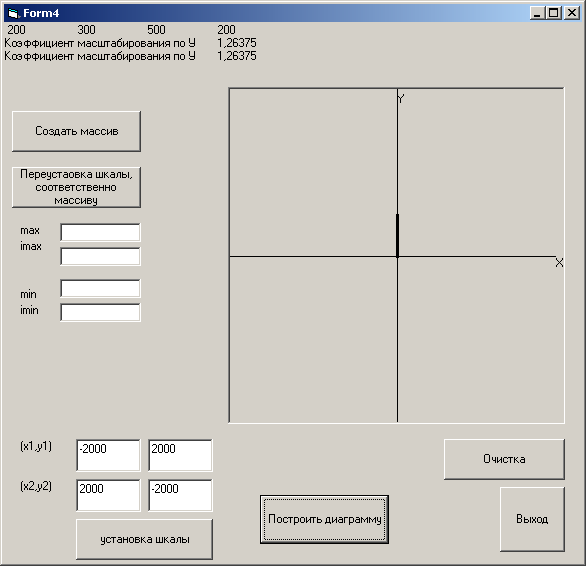586x566 pixels.
Task: Click the X axis label in chart
Action: (559, 263)
